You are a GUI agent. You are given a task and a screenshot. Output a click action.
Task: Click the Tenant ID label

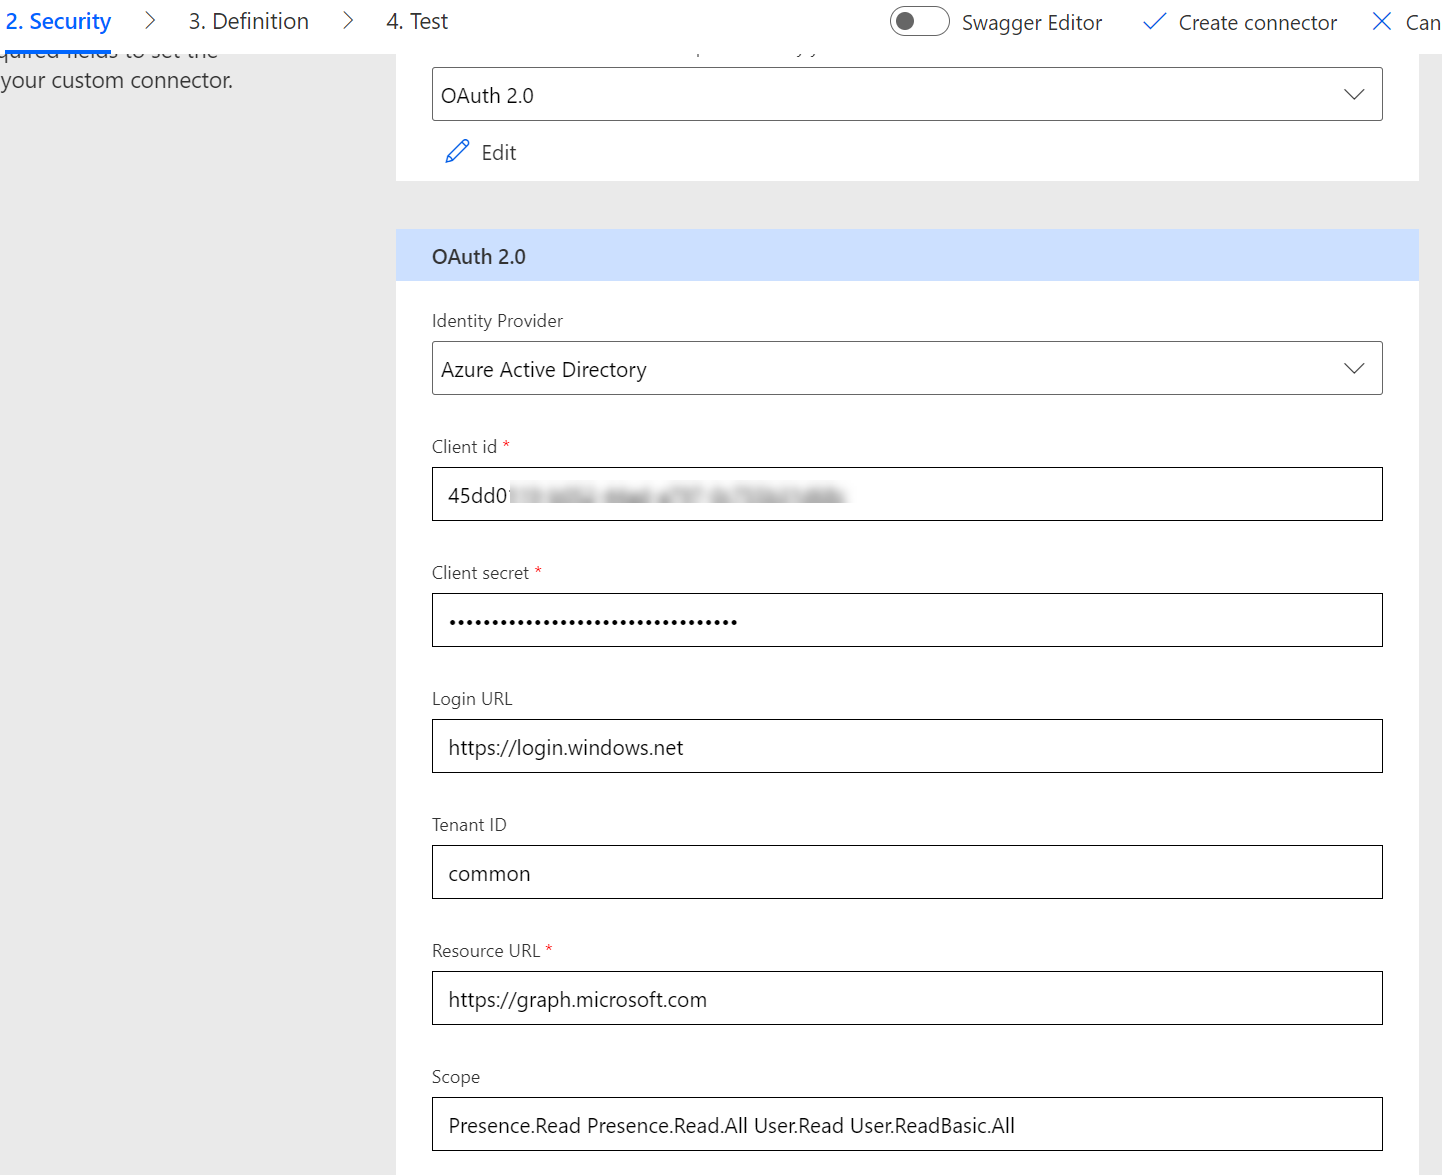(469, 825)
